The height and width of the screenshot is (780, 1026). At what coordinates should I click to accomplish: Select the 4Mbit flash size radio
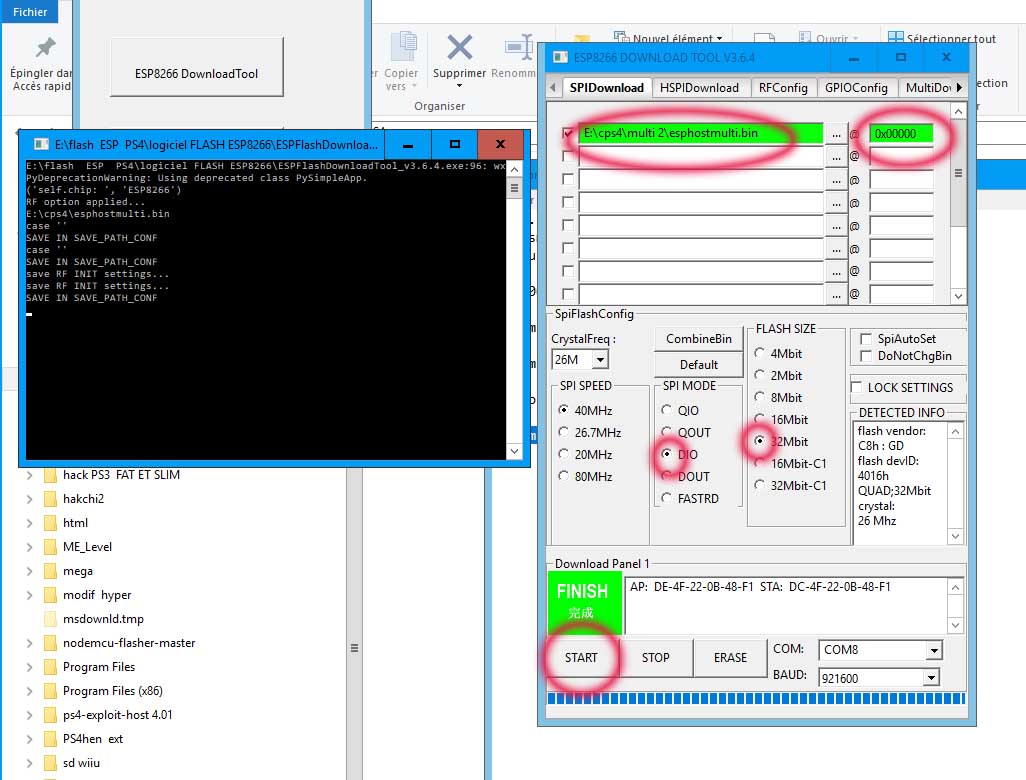[759, 353]
